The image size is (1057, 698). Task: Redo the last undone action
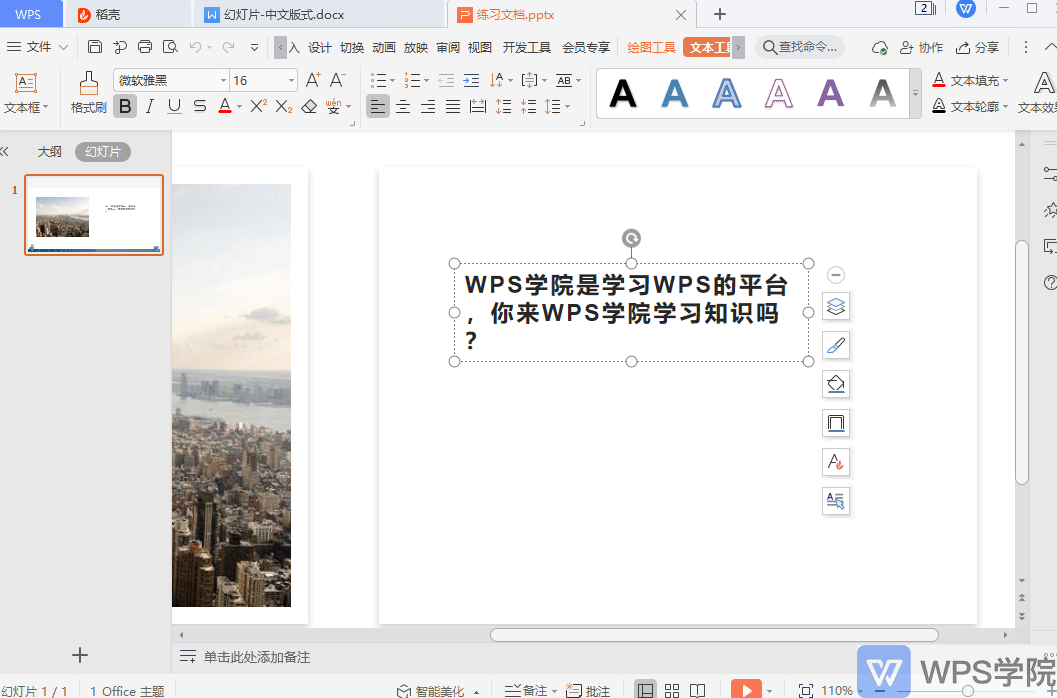[229, 47]
